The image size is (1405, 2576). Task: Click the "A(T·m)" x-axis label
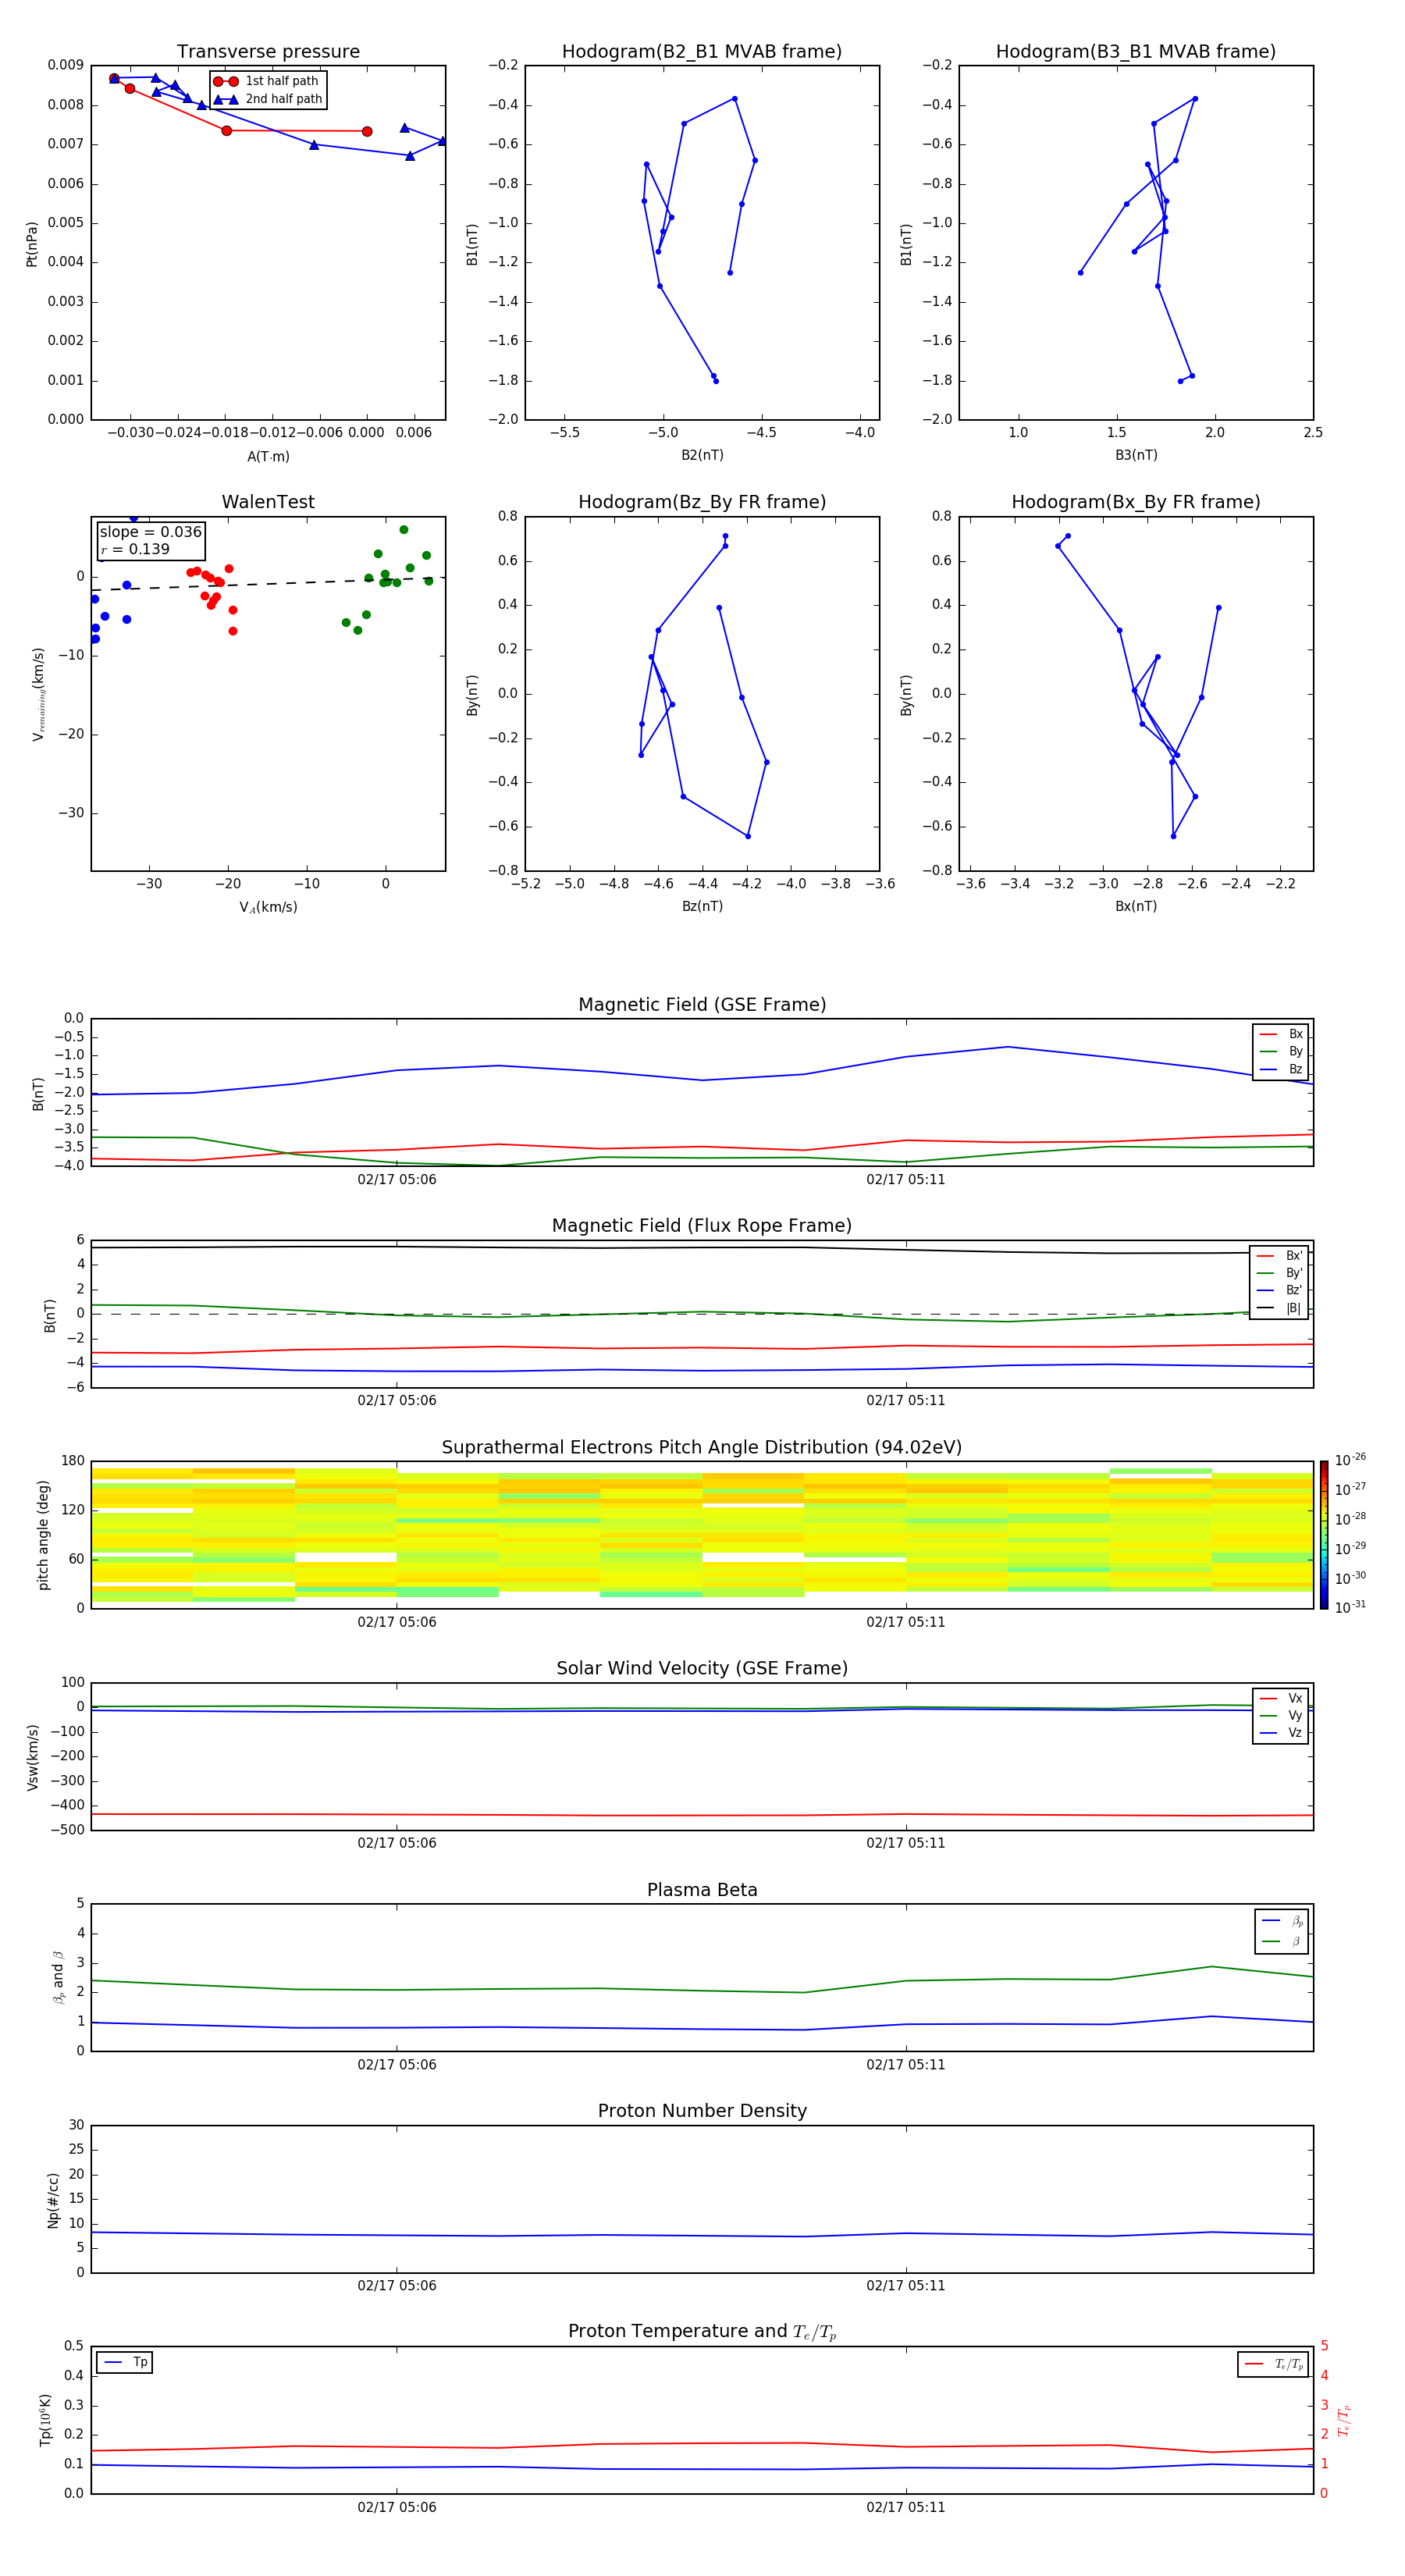268,457
